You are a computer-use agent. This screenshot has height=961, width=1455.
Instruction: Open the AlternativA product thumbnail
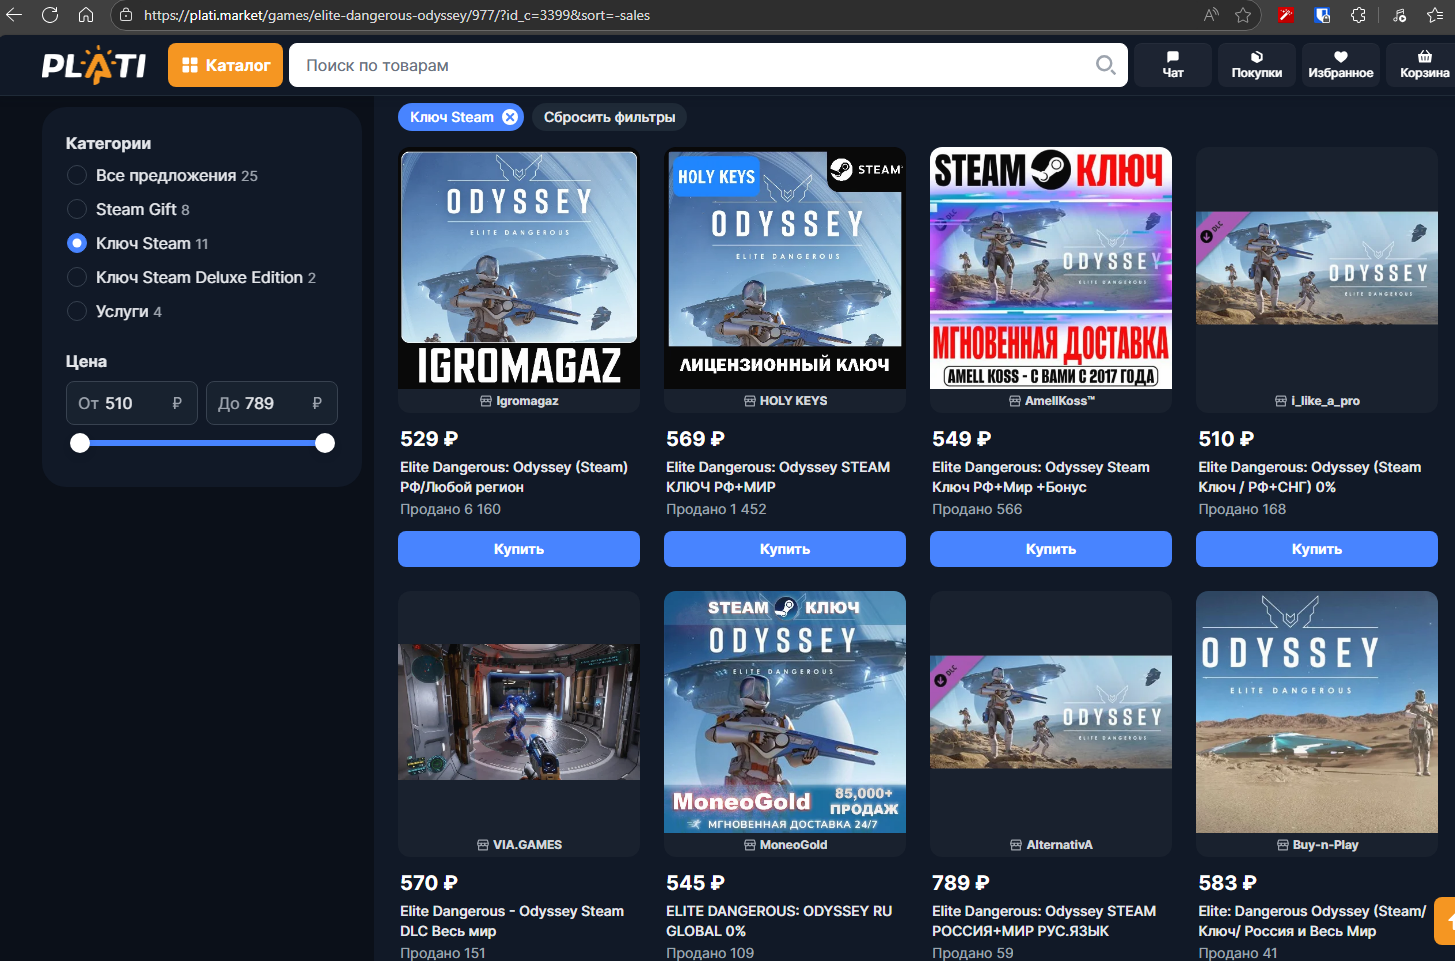pyautogui.click(x=1051, y=712)
